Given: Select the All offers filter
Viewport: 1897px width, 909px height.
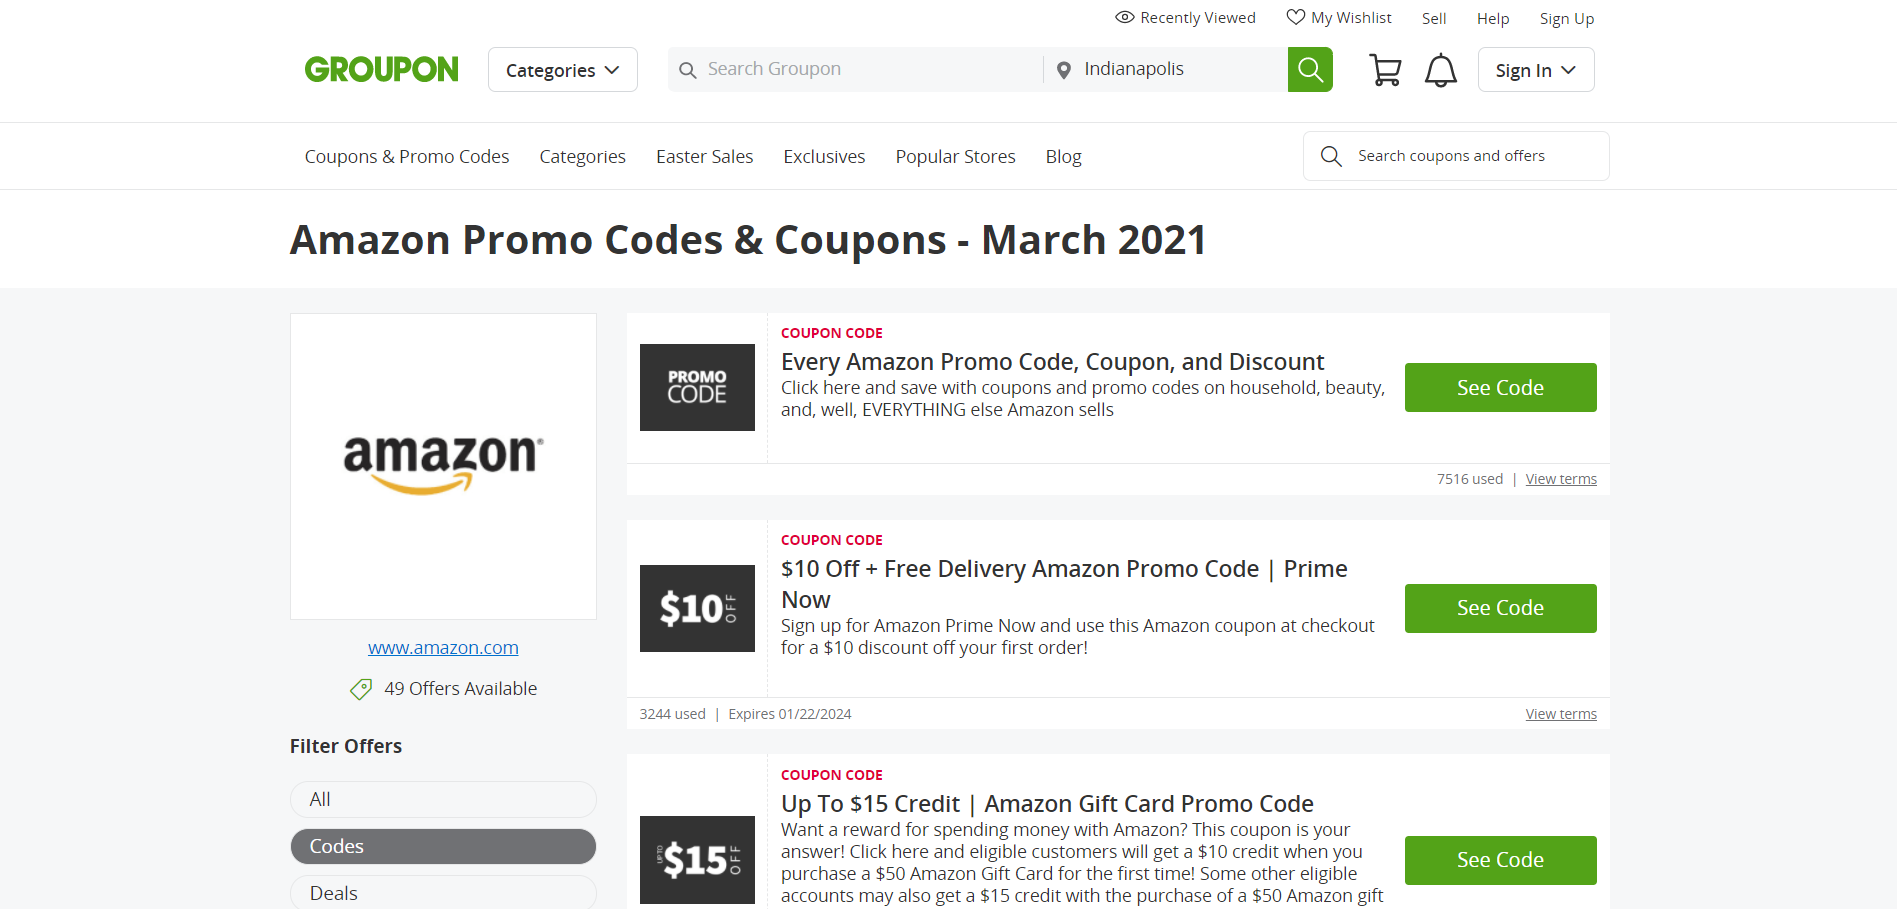Looking at the screenshot, I should [x=443, y=799].
